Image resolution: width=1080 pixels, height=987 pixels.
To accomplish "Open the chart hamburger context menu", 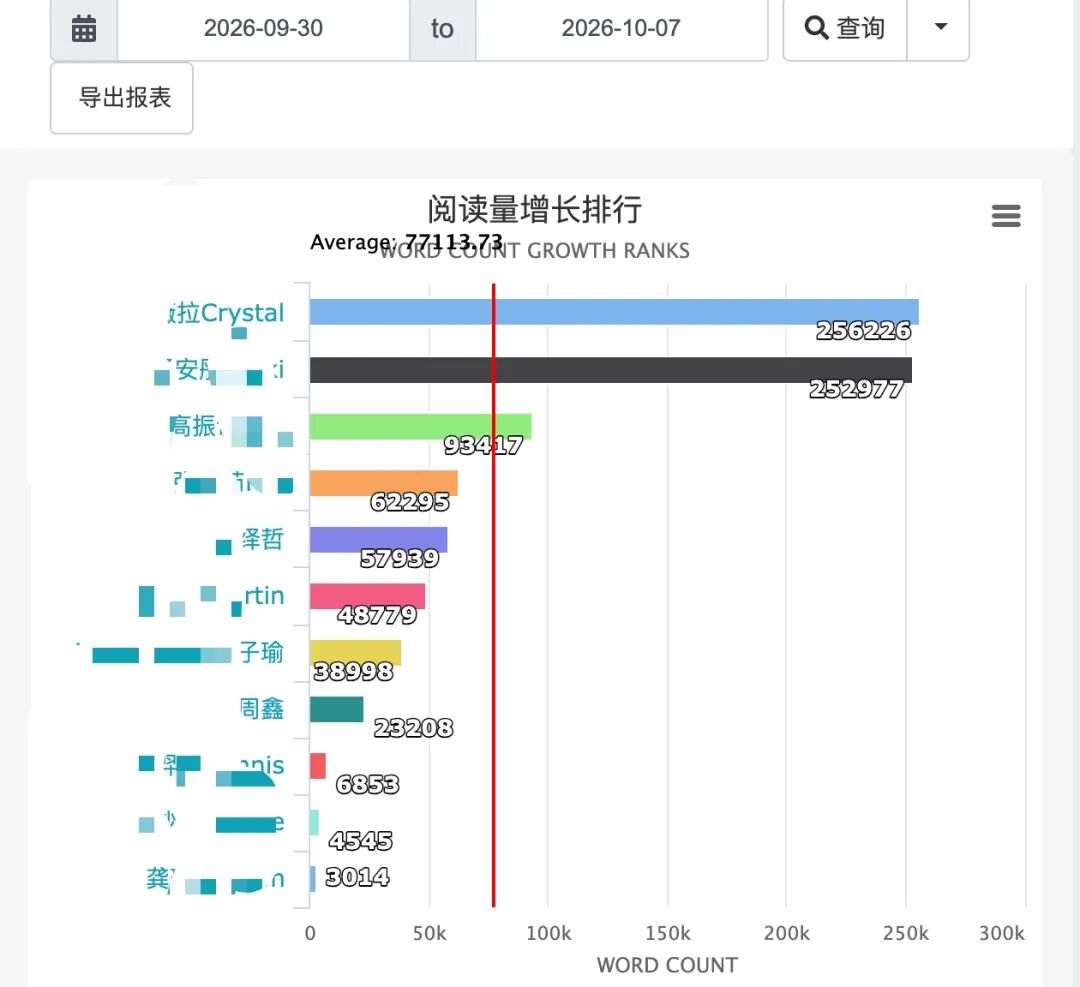I will pos(1006,216).
